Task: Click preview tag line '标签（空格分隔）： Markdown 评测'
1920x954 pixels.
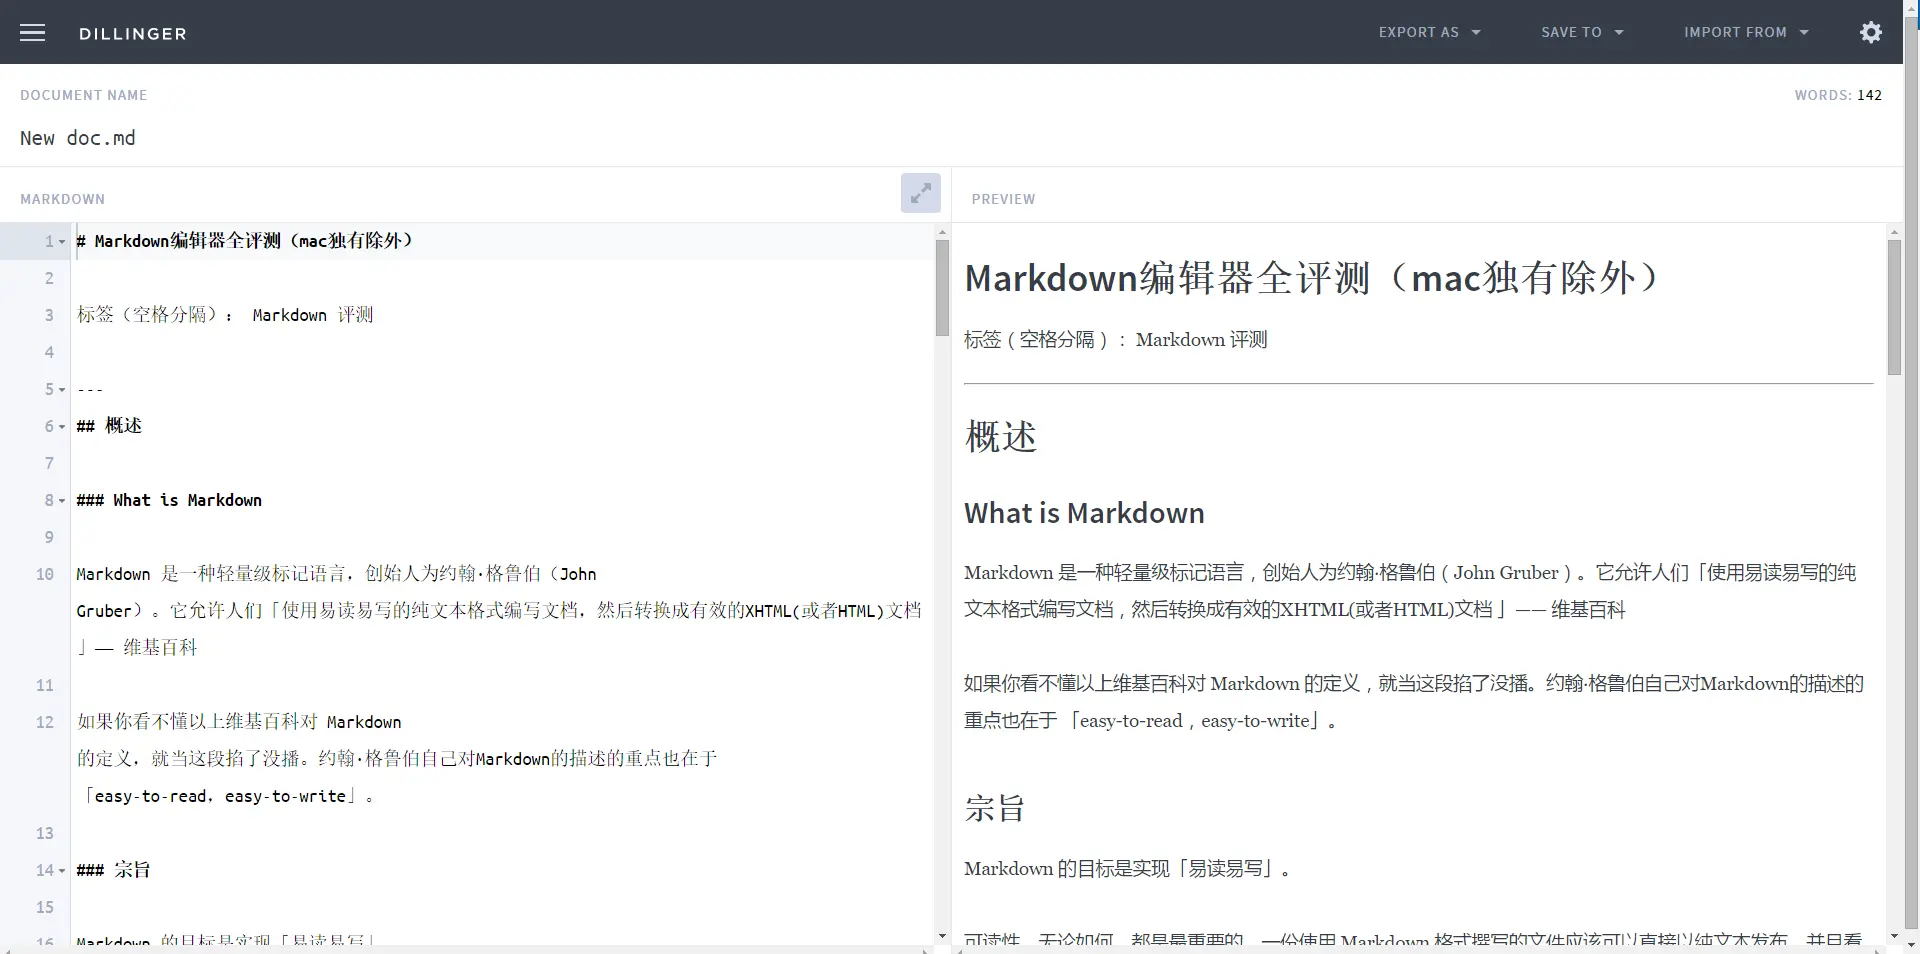Action: [x=1116, y=340]
